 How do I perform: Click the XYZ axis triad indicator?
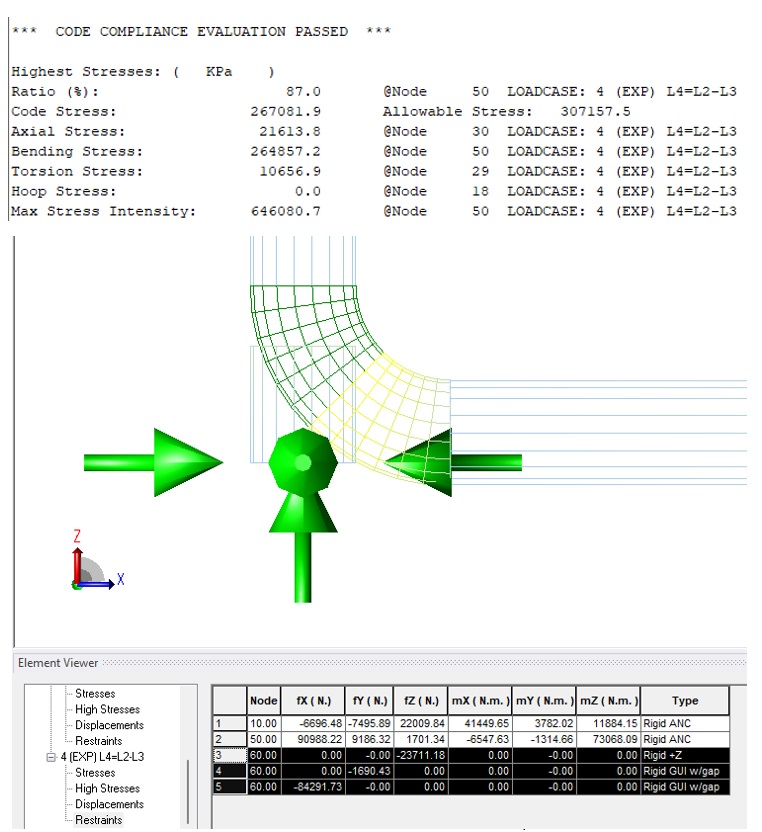click(90, 570)
